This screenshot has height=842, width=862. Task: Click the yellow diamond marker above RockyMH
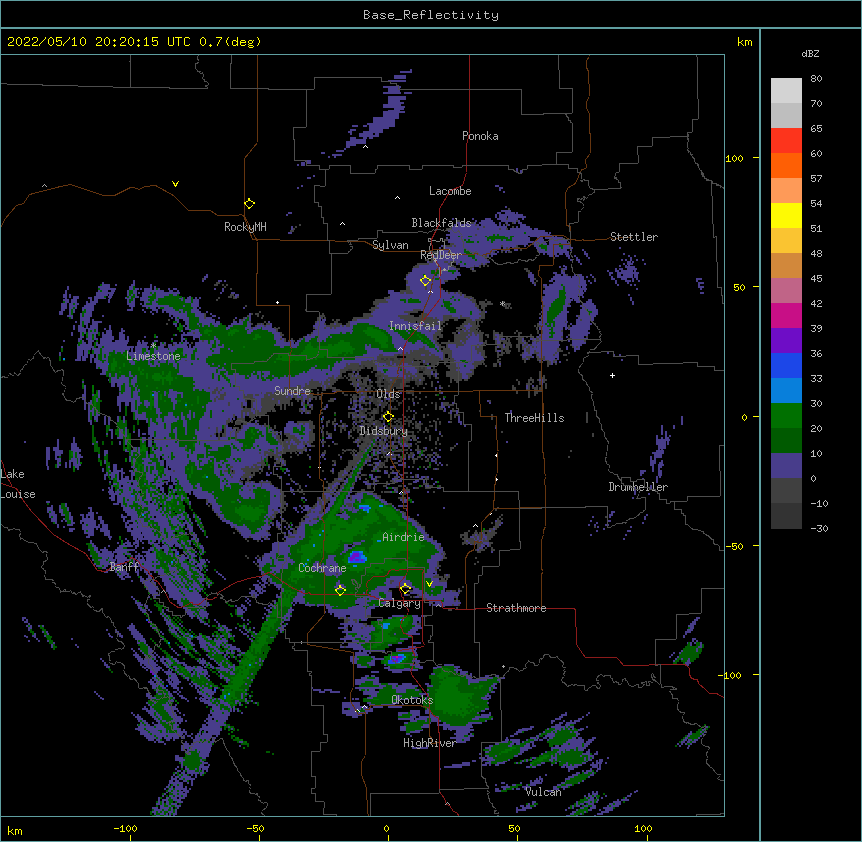(250, 204)
